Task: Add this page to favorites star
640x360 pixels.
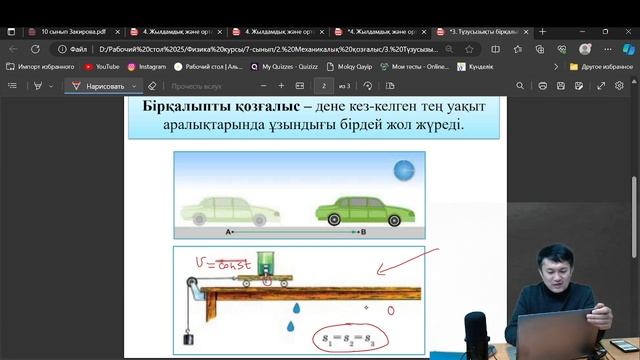Action: coord(469,49)
